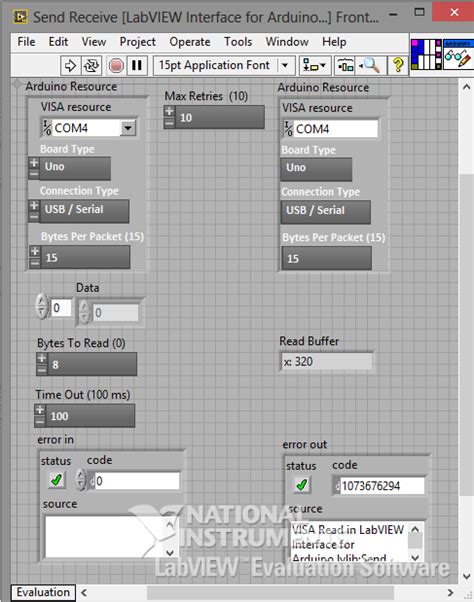The image size is (474, 602).
Task: Show Context Help question mark
Action: [398, 66]
